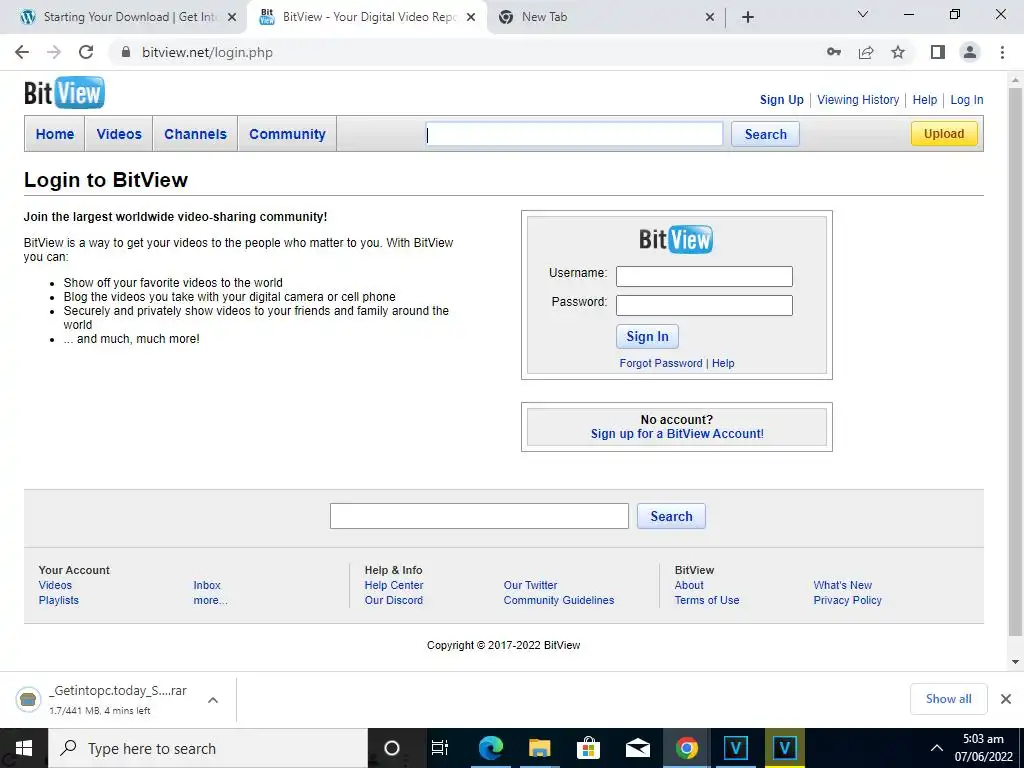This screenshot has height=768, width=1024.
Task: Click the top search input field
Action: tap(574, 134)
